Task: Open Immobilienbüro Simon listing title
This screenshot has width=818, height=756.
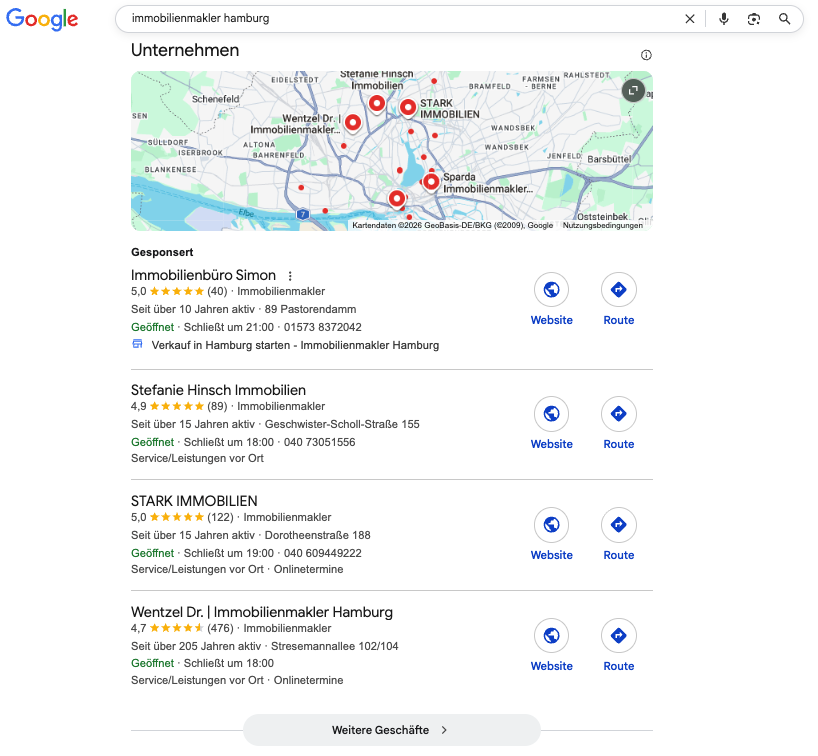Action: pyautogui.click(x=203, y=275)
